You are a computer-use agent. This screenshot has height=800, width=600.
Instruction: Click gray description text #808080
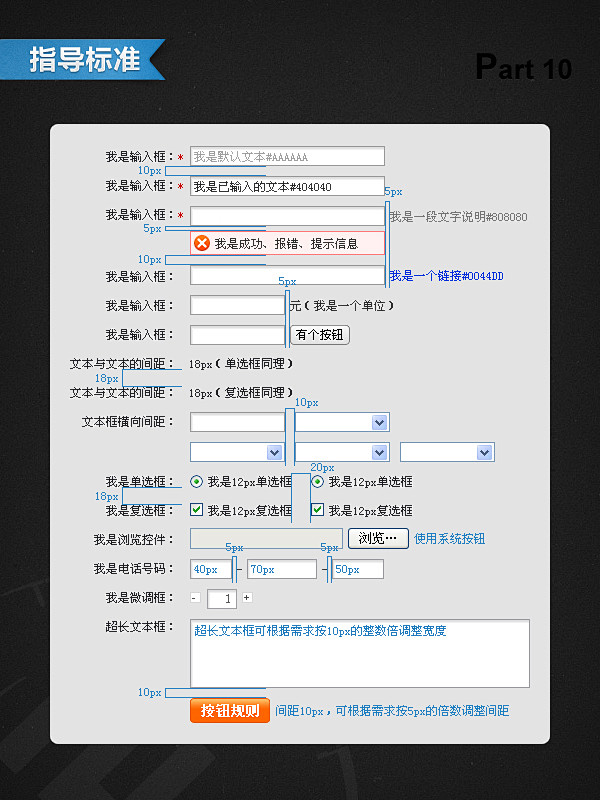[x=459, y=217]
